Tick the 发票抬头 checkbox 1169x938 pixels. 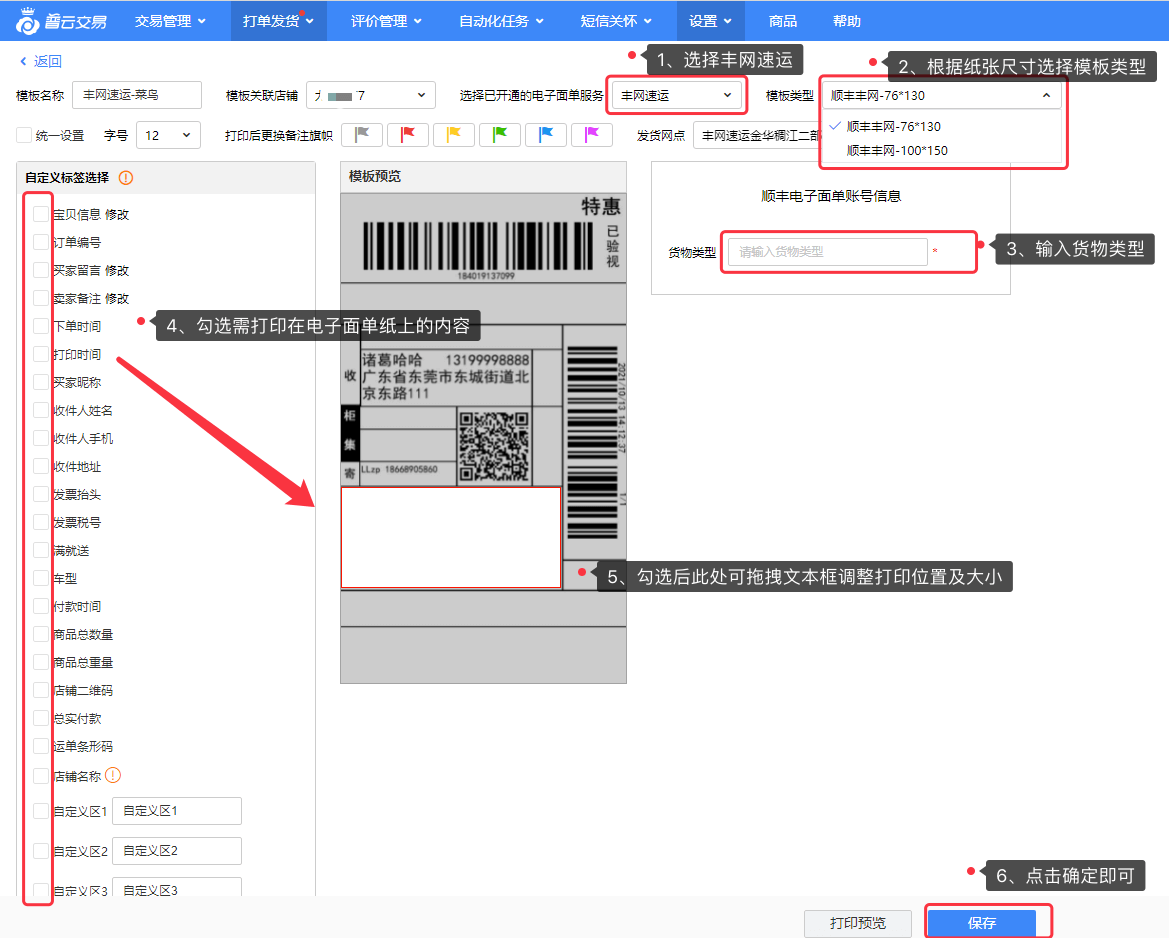[40, 494]
